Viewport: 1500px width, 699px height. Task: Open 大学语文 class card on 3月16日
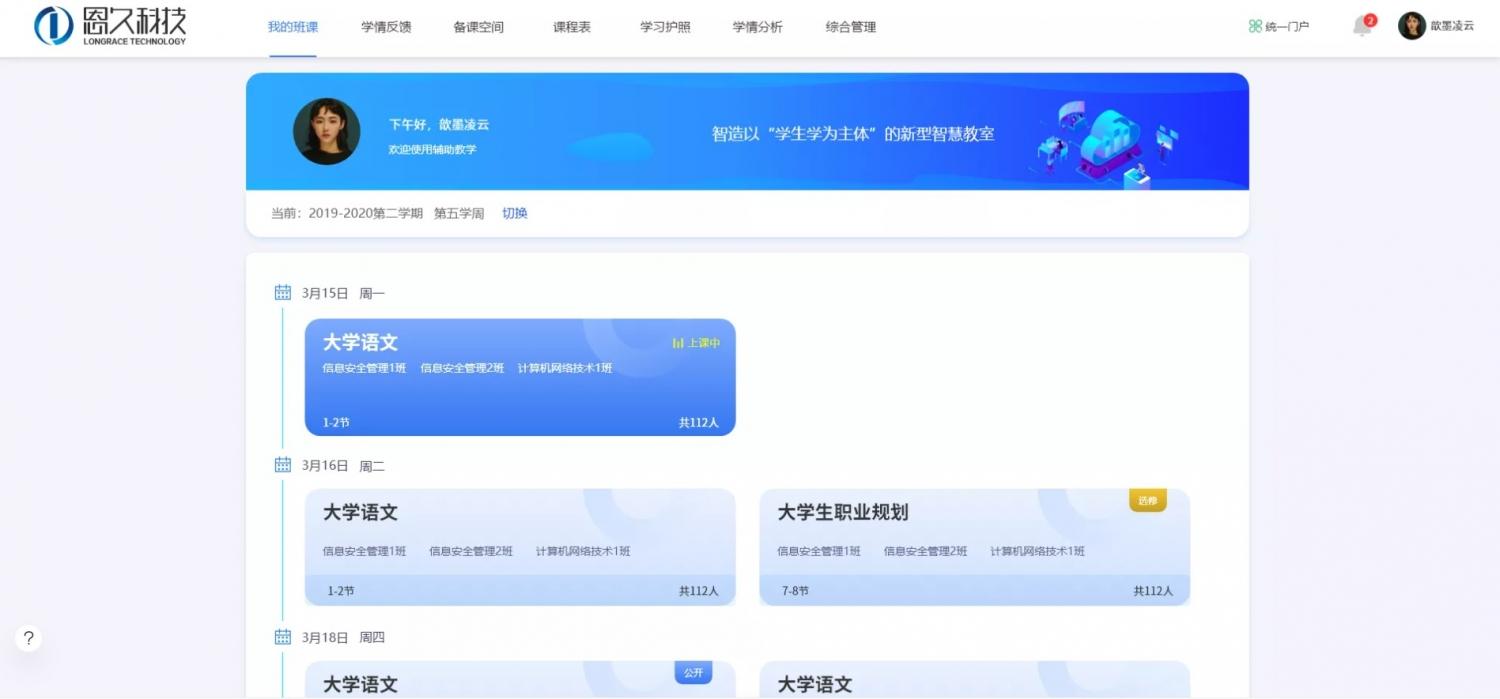click(520, 547)
